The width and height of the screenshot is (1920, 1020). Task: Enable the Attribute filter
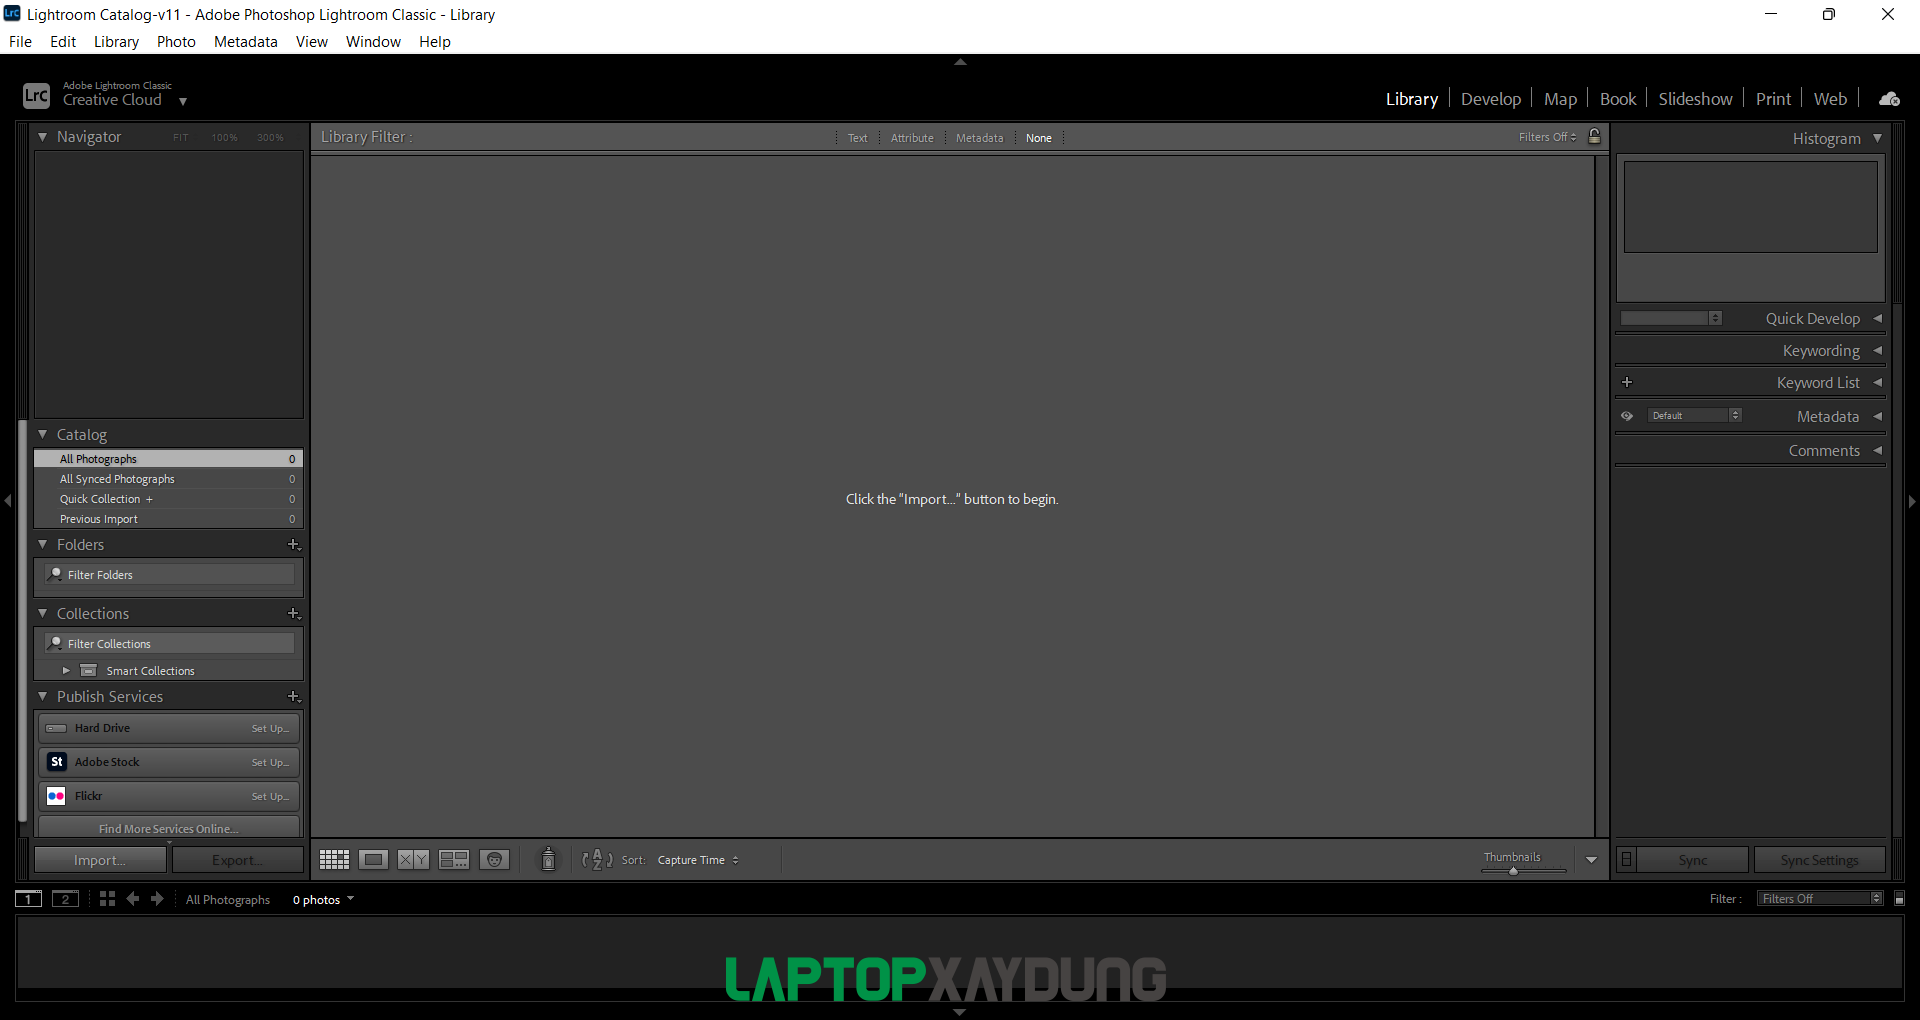click(x=911, y=137)
